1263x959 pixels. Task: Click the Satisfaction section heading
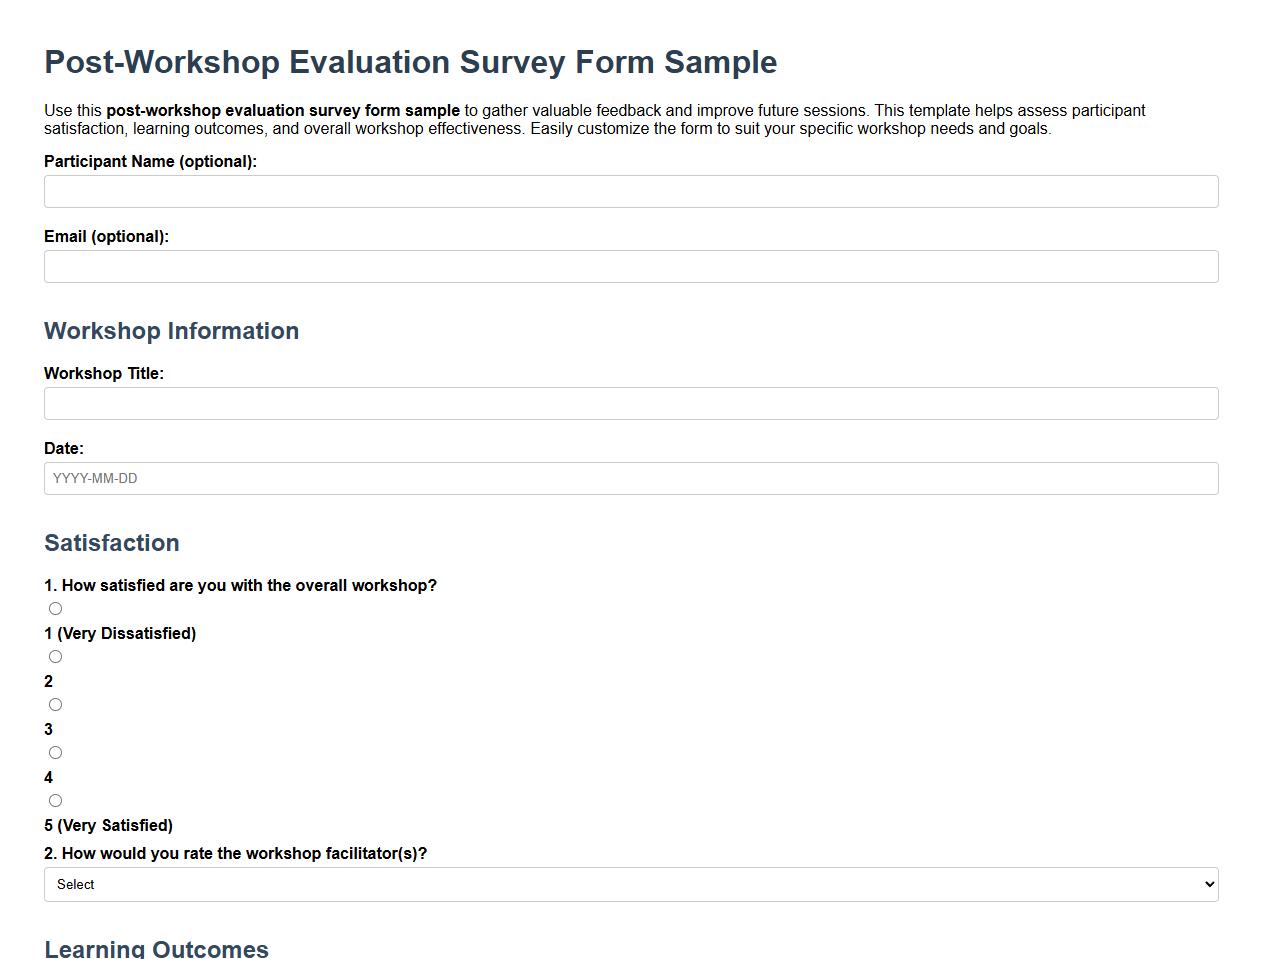(x=111, y=543)
